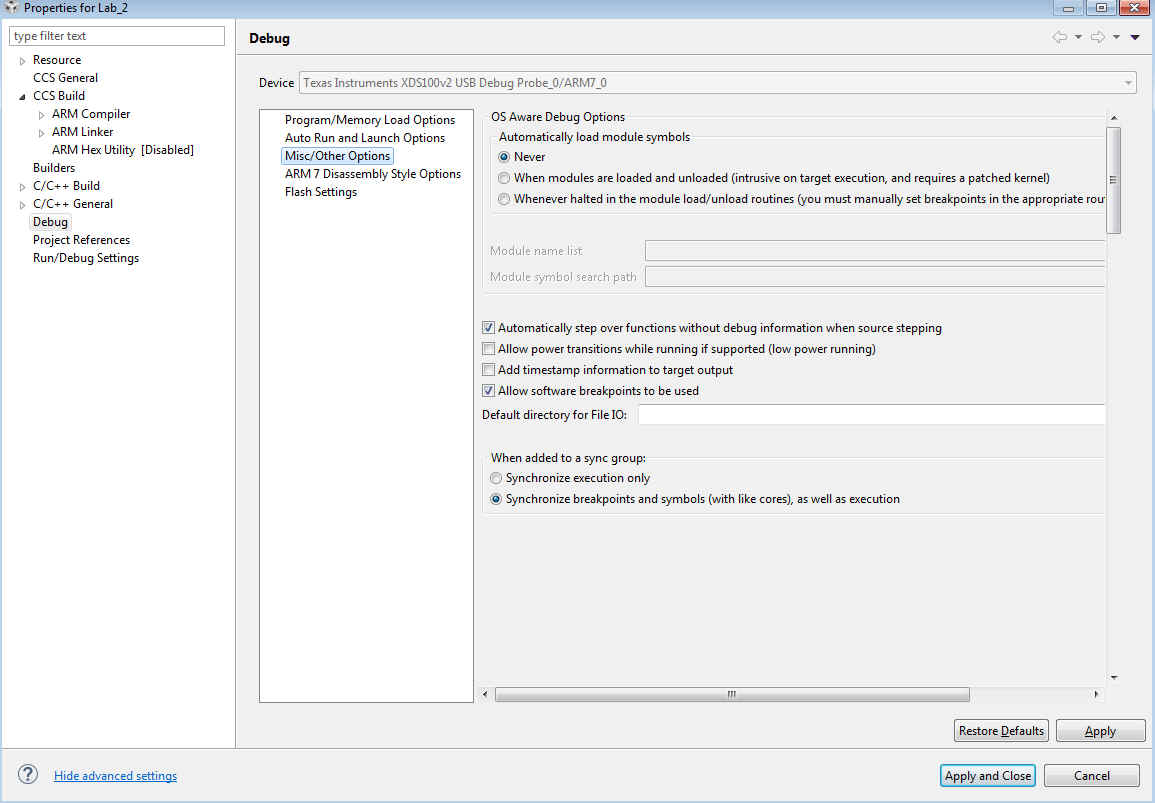Click the forward navigation arrow icon

pyautogui.click(x=1098, y=37)
